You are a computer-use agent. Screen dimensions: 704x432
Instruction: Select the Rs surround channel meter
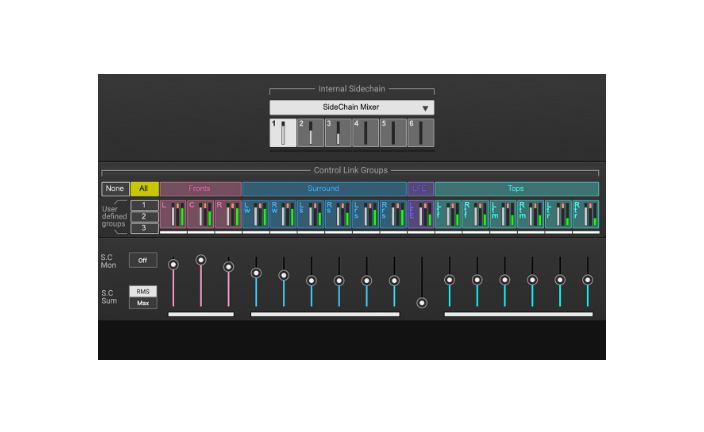(338, 215)
